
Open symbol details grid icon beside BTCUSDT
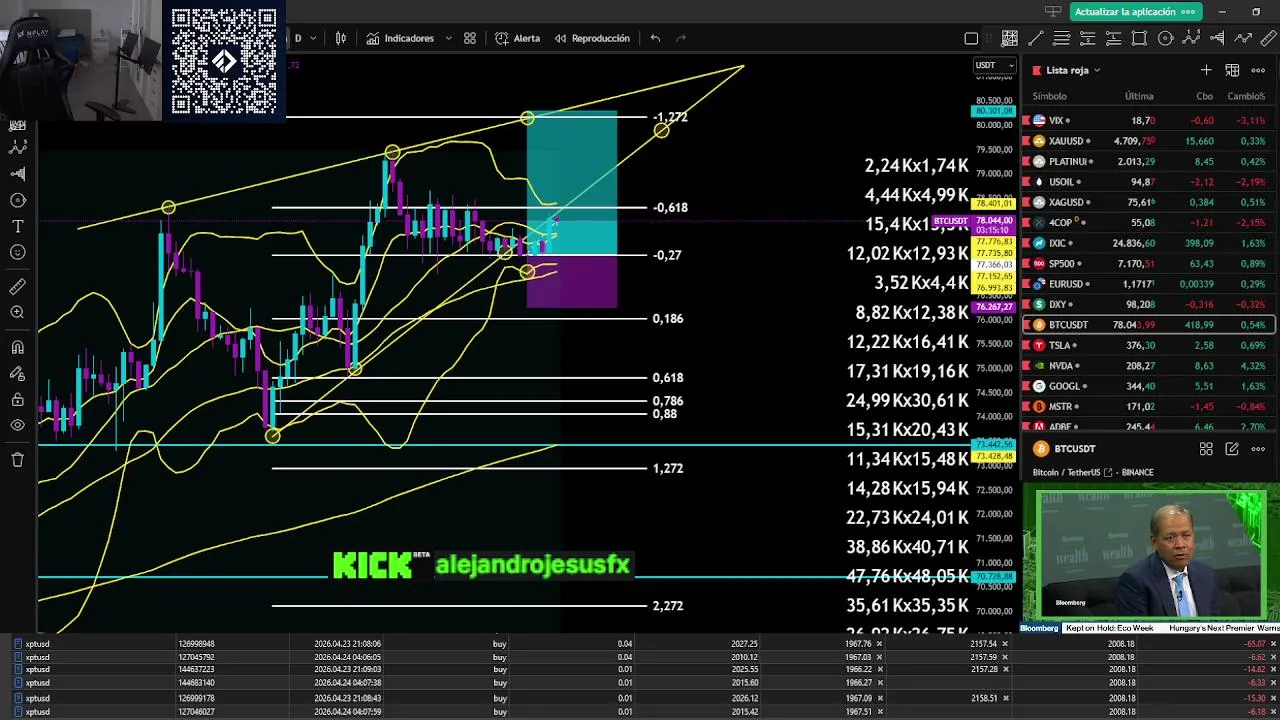pyautogui.click(x=1206, y=449)
